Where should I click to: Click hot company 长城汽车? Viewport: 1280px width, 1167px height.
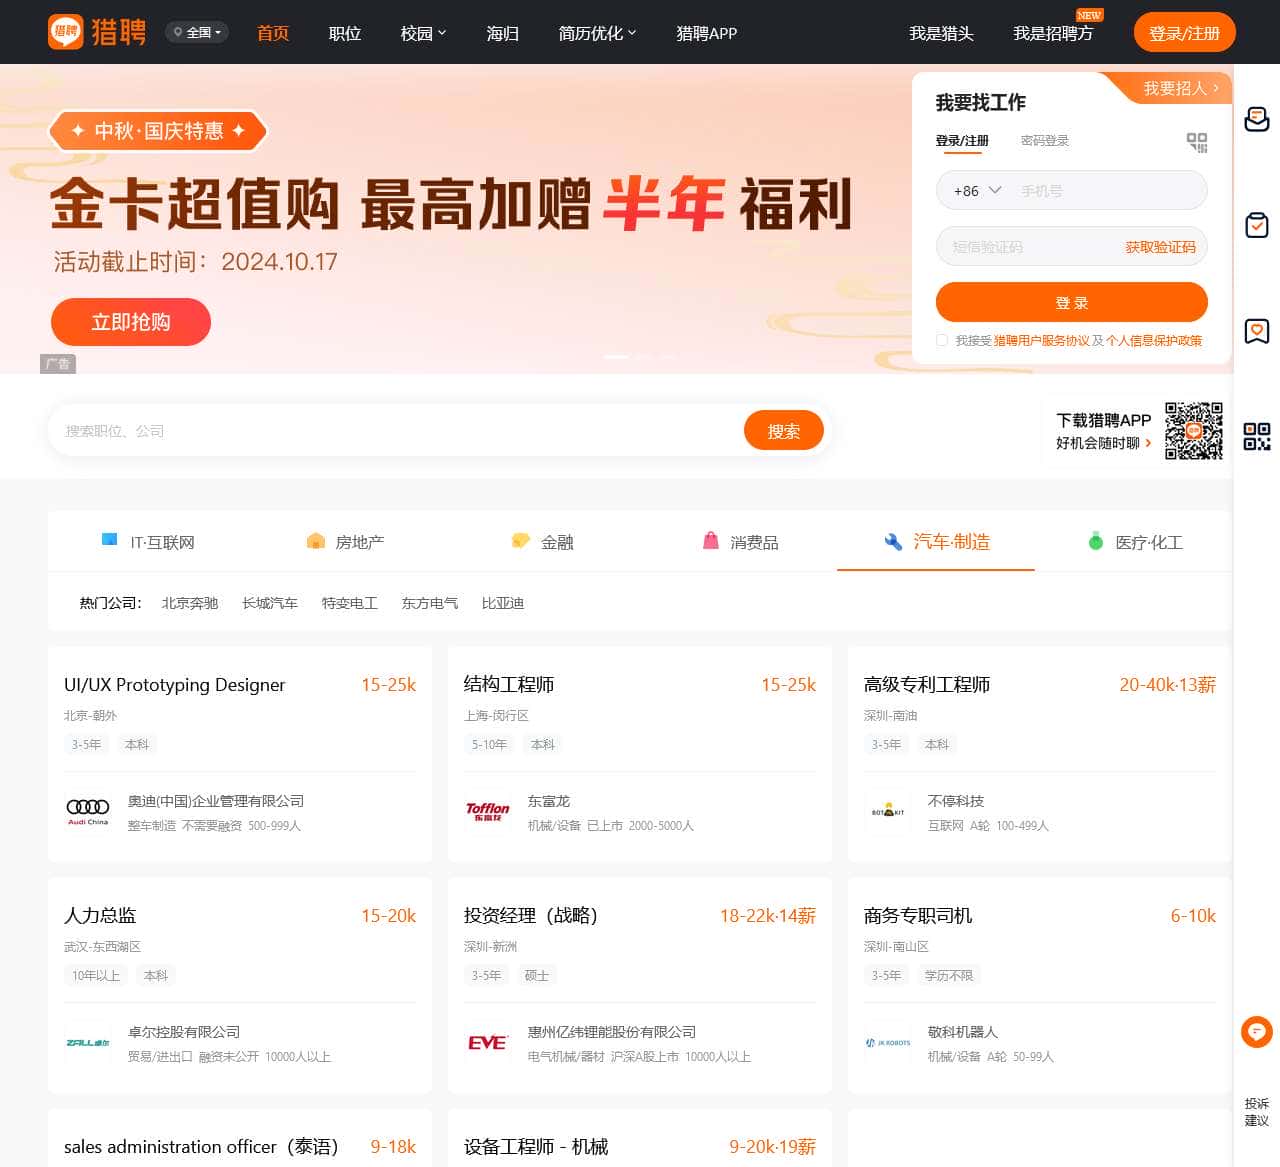coord(270,603)
